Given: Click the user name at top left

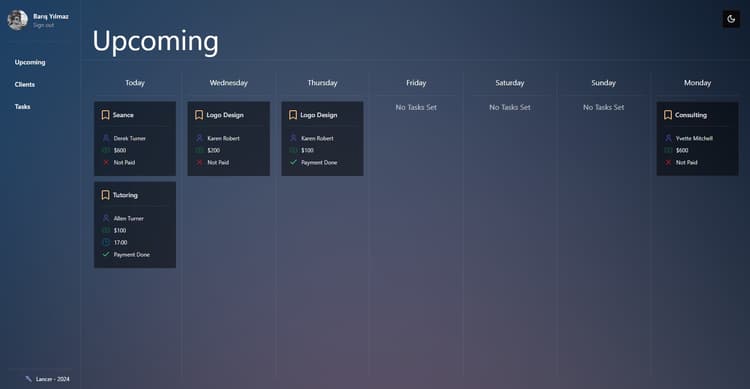Looking at the screenshot, I should coord(51,16).
